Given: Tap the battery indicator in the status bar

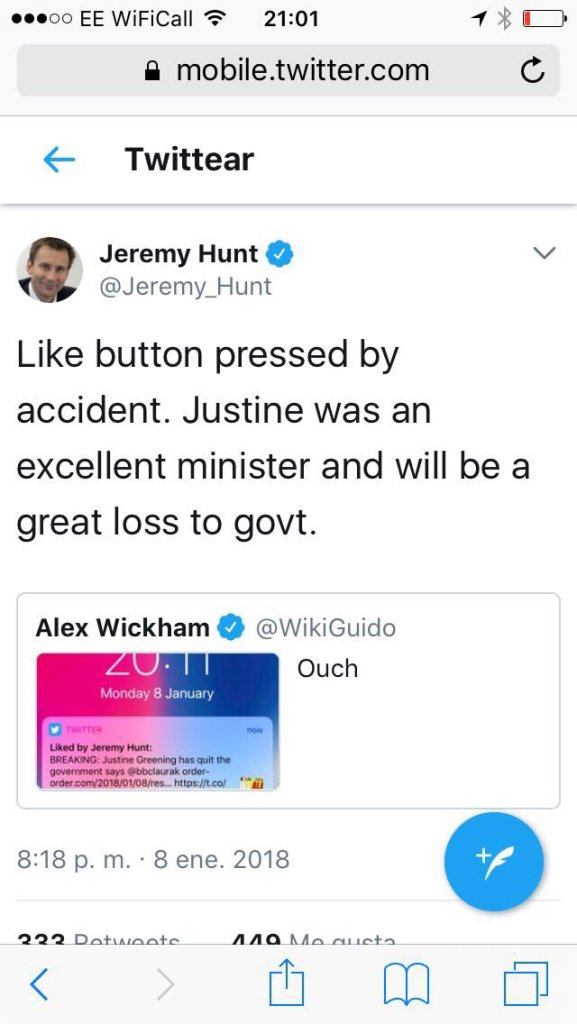Looking at the screenshot, I should [543, 19].
